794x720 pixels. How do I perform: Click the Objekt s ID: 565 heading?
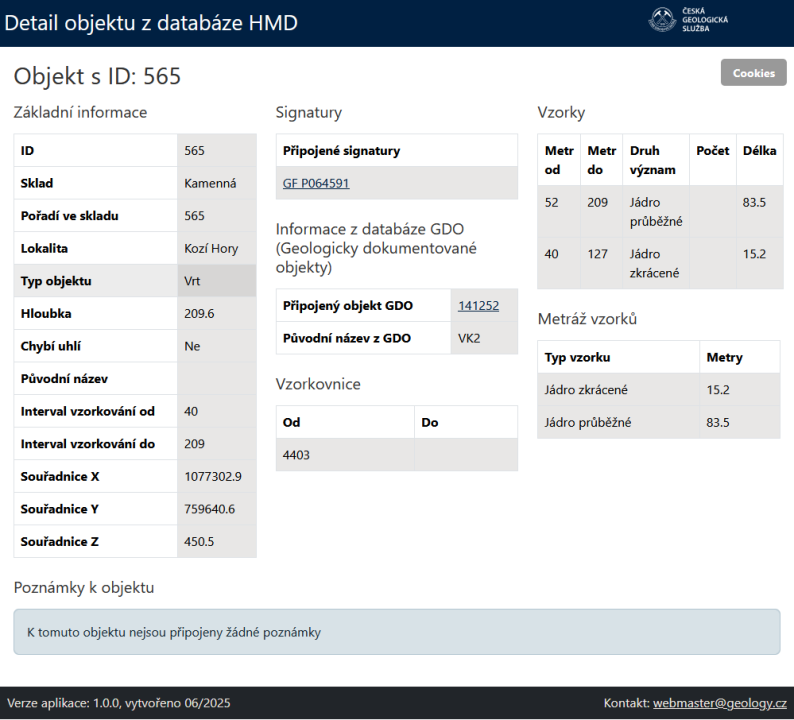click(x=97, y=77)
